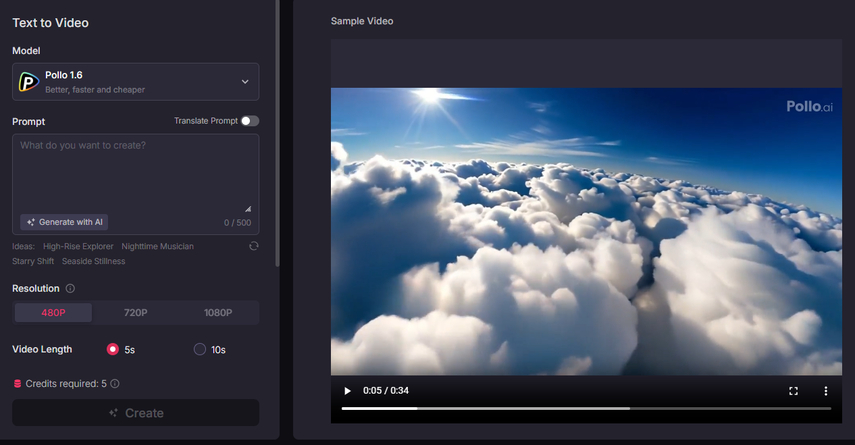
Task: Select the 5s video length option
Action: 113,349
